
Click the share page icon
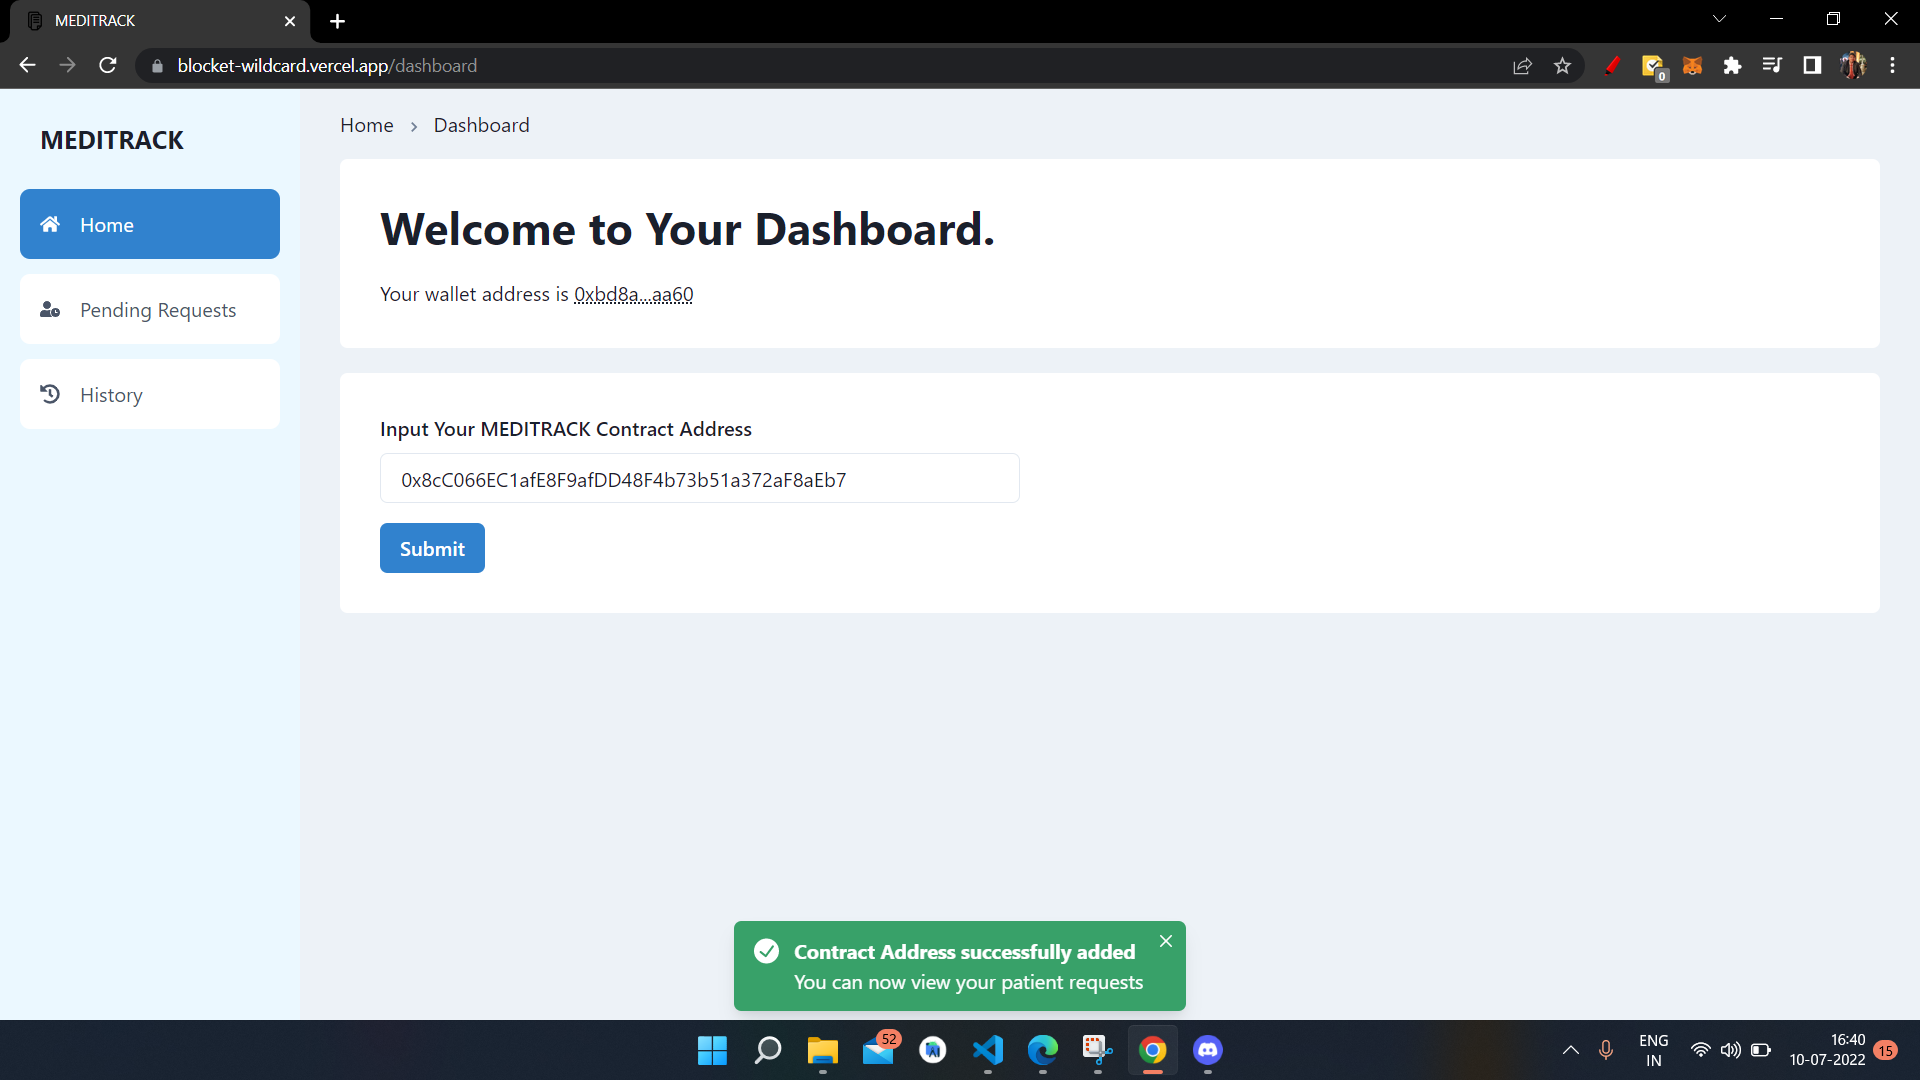point(1522,66)
